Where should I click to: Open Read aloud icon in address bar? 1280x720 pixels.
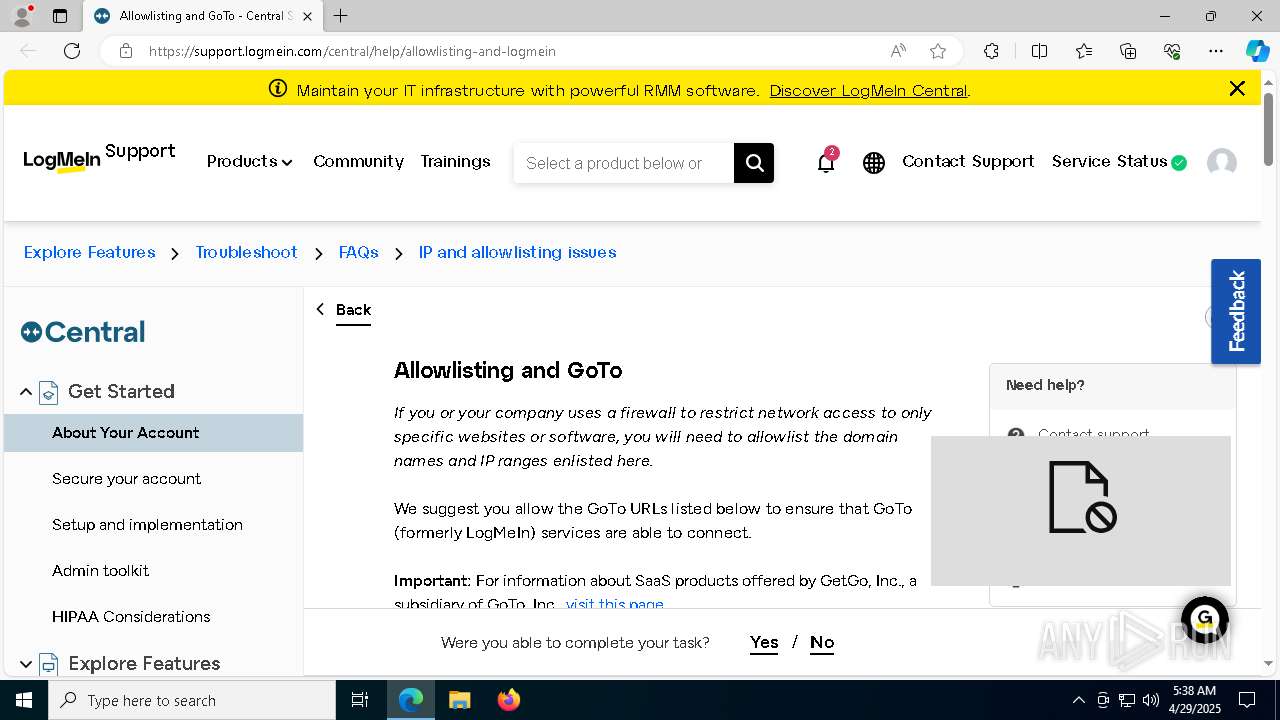click(898, 51)
